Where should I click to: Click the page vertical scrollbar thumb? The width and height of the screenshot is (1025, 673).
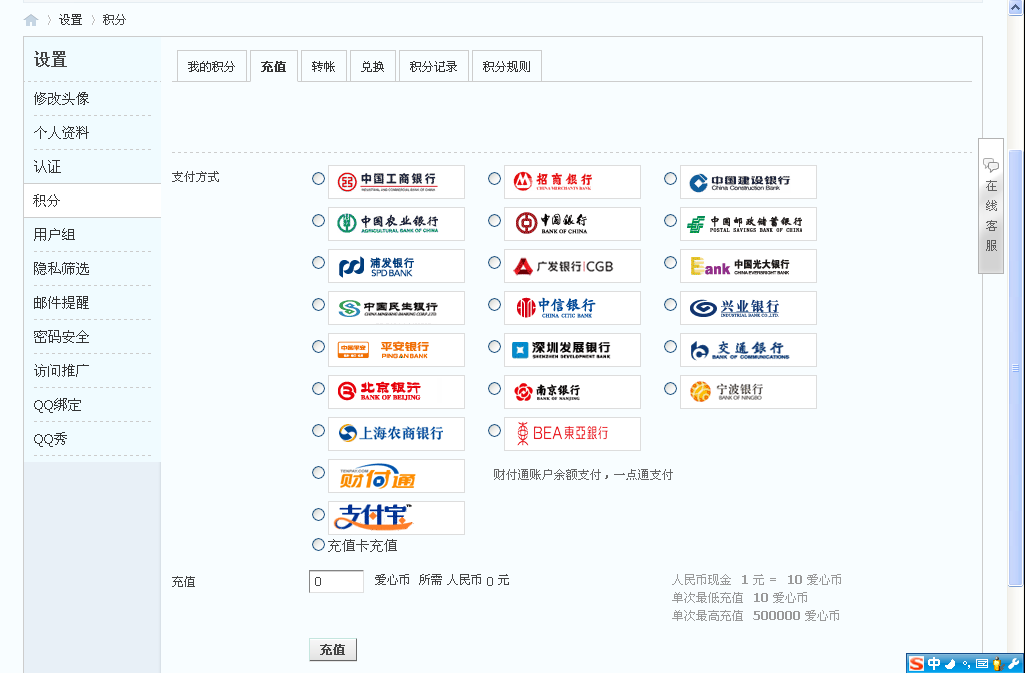click(x=1015, y=368)
